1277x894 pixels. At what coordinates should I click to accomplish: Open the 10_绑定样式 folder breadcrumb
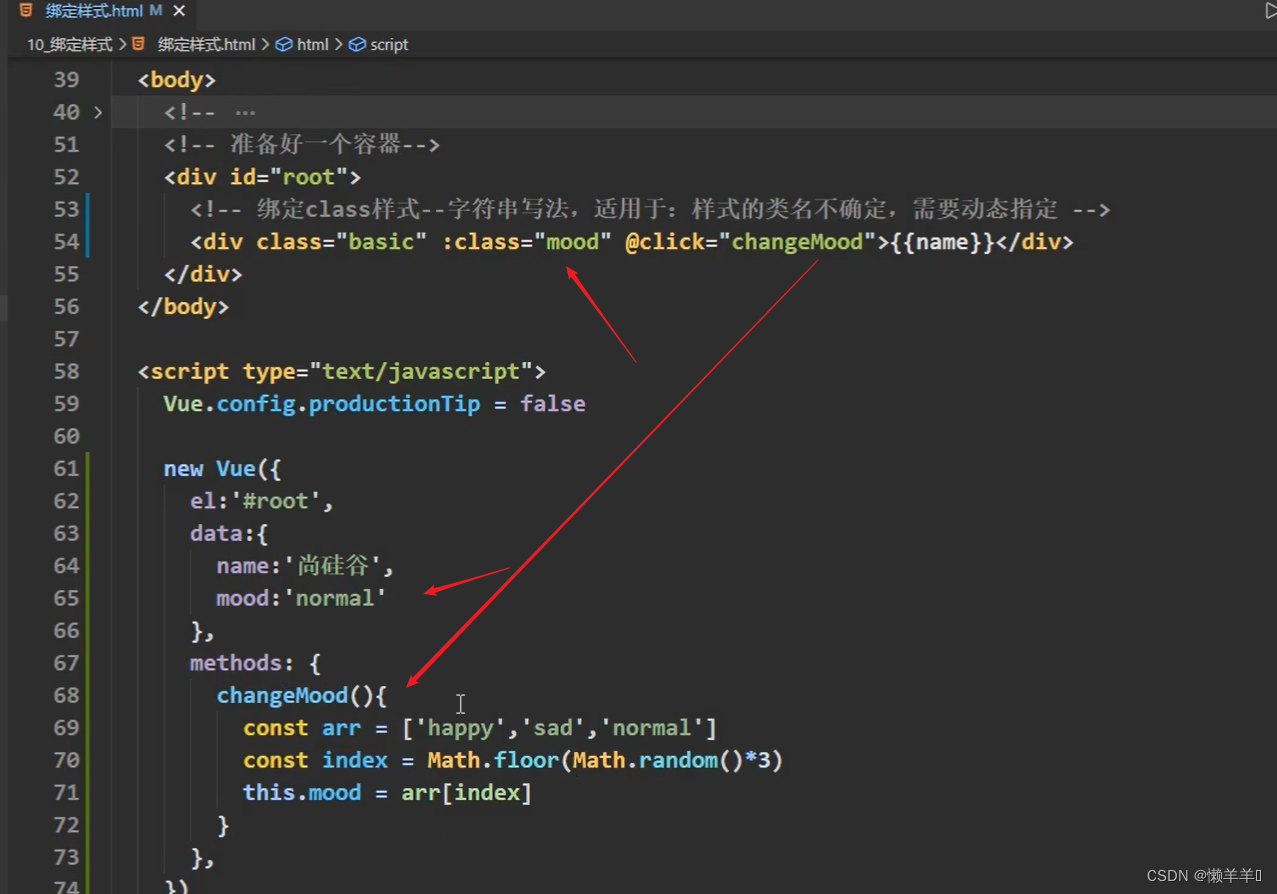point(69,44)
